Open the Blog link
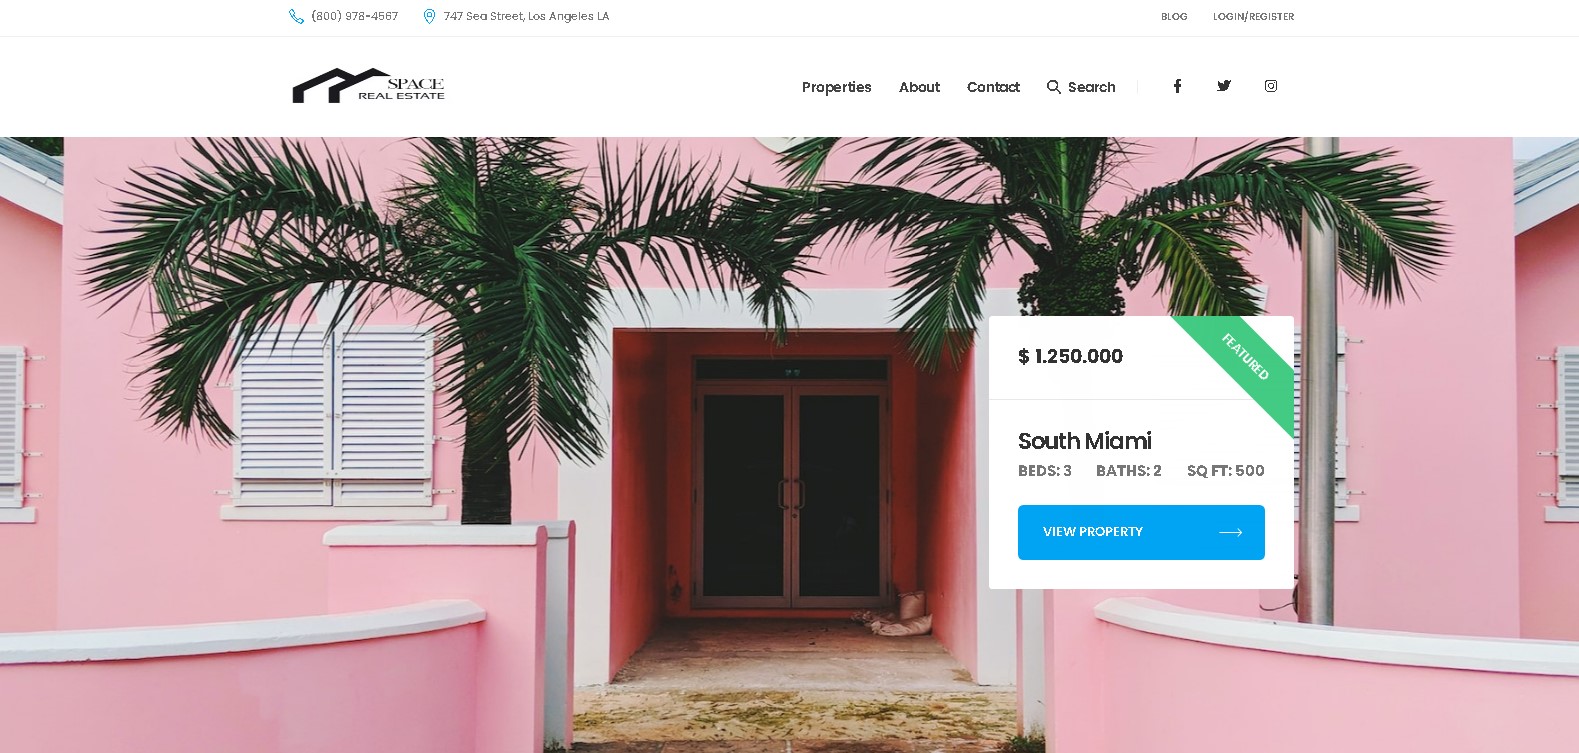Viewport: 1579px width, 753px height. click(1174, 17)
